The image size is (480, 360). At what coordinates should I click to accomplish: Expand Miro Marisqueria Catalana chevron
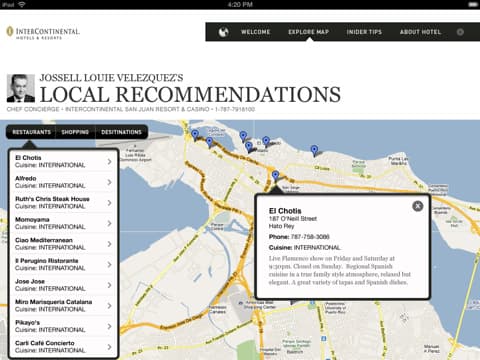tap(109, 306)
